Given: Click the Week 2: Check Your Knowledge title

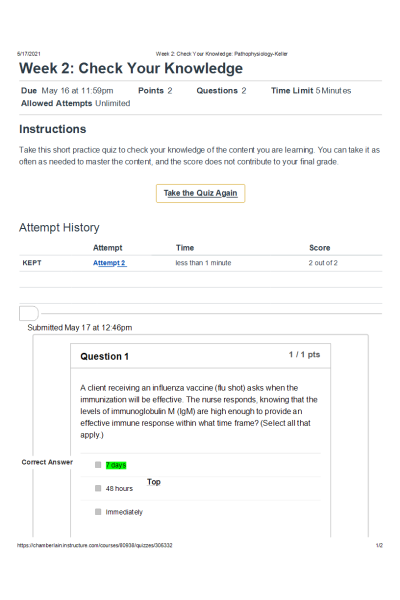Looking at the screenshot, I should 131,68.
